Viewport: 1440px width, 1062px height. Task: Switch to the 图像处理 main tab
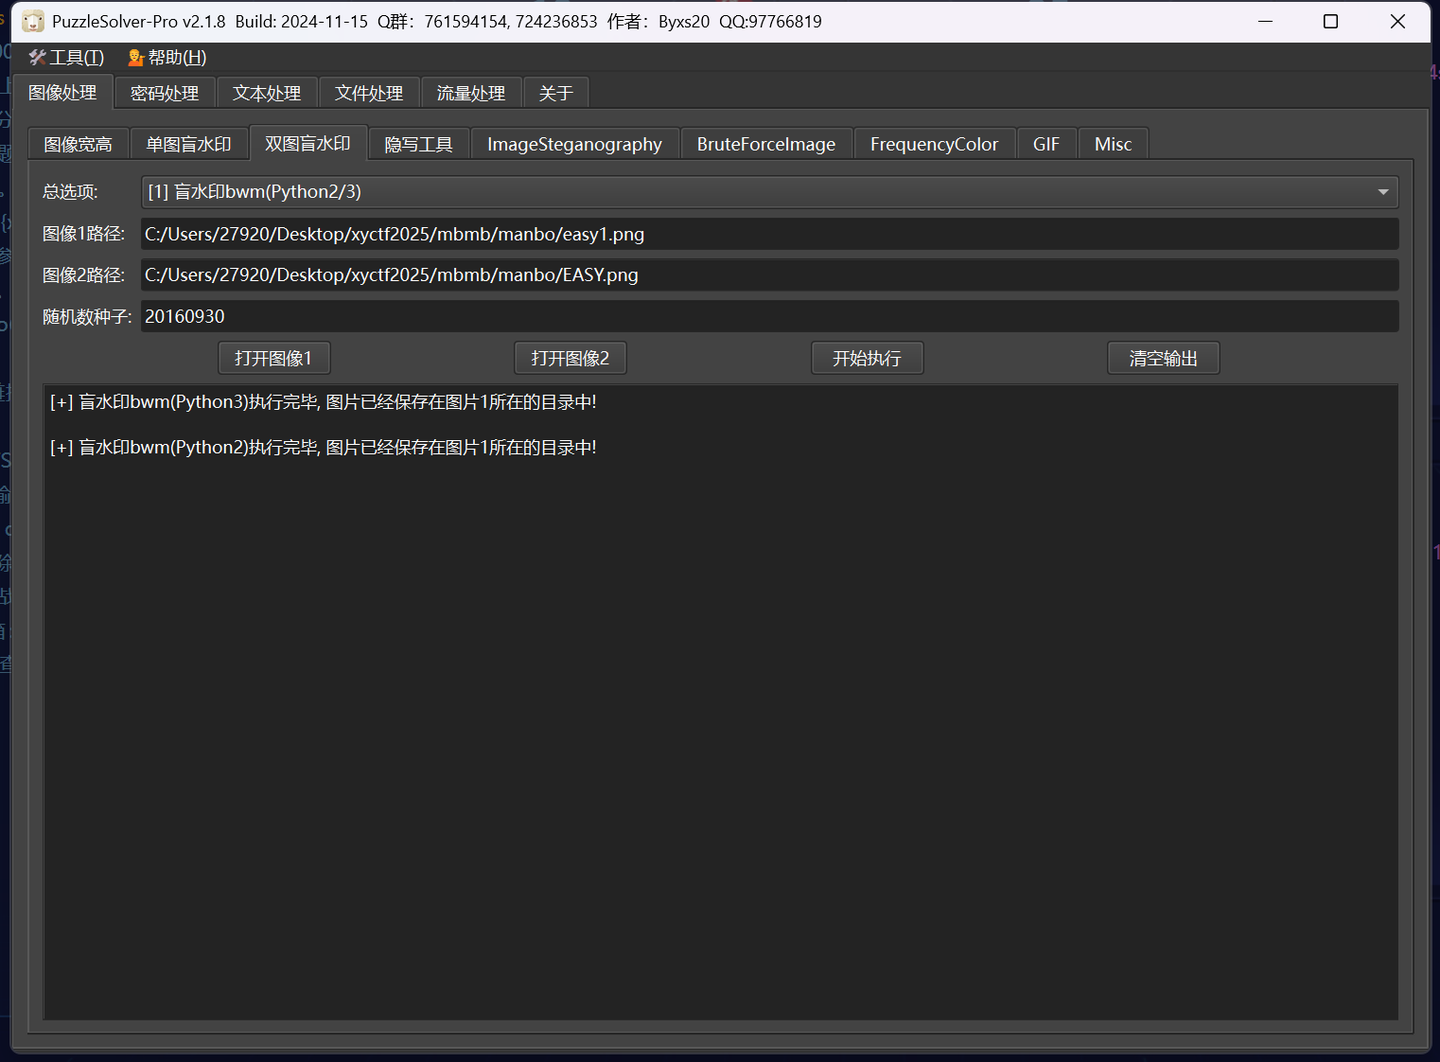coord(62,92)
